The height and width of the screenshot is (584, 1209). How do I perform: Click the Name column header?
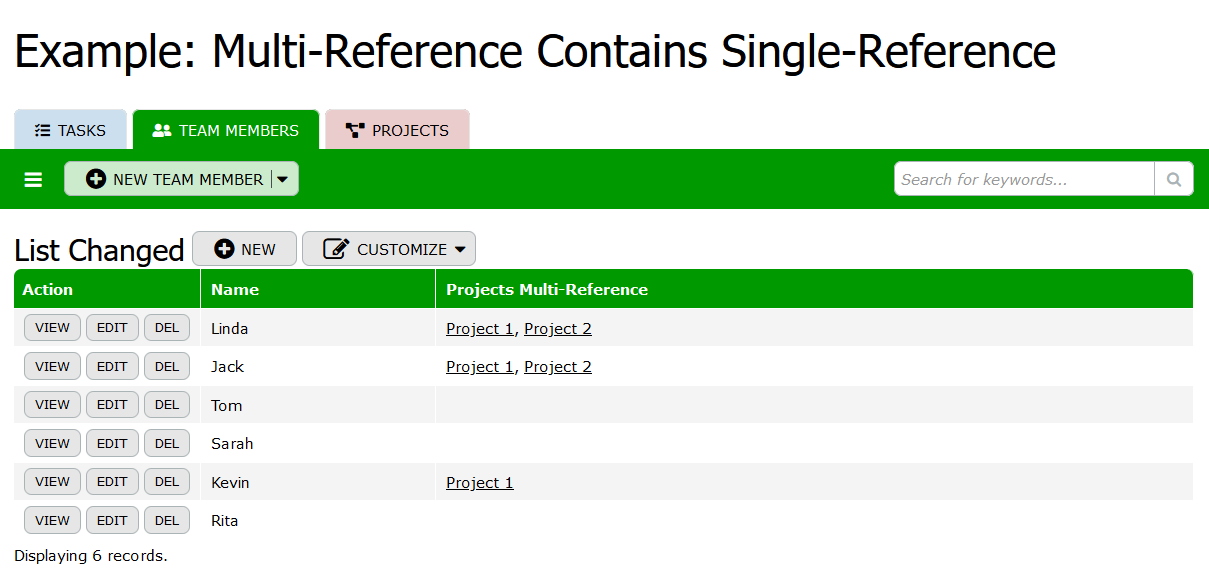(235, 290)
